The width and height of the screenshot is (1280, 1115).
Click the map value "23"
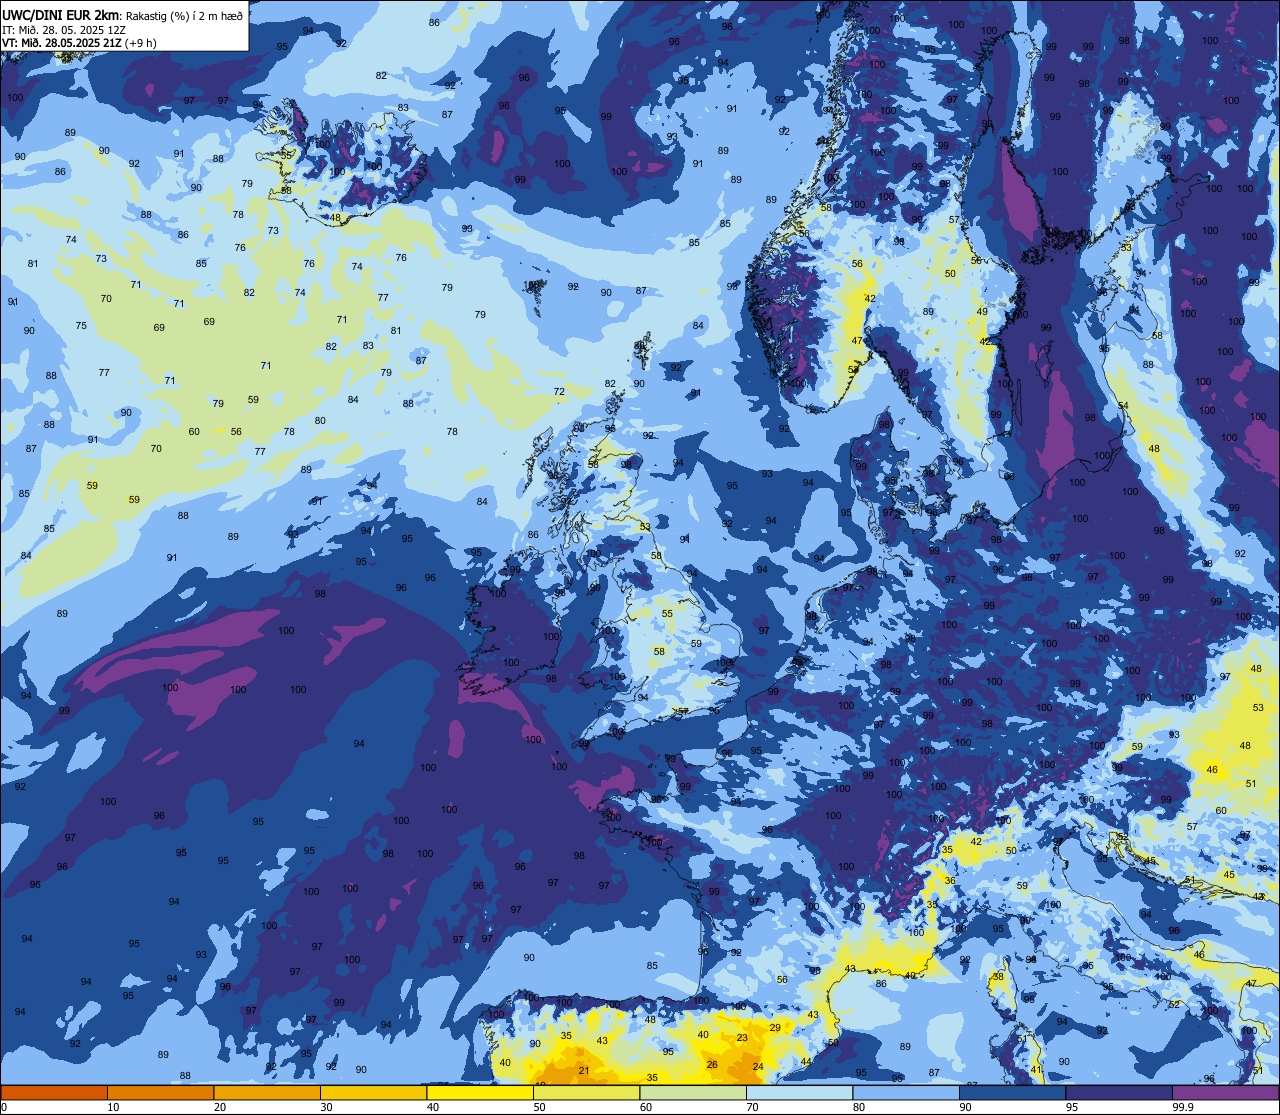point(742,1038)
